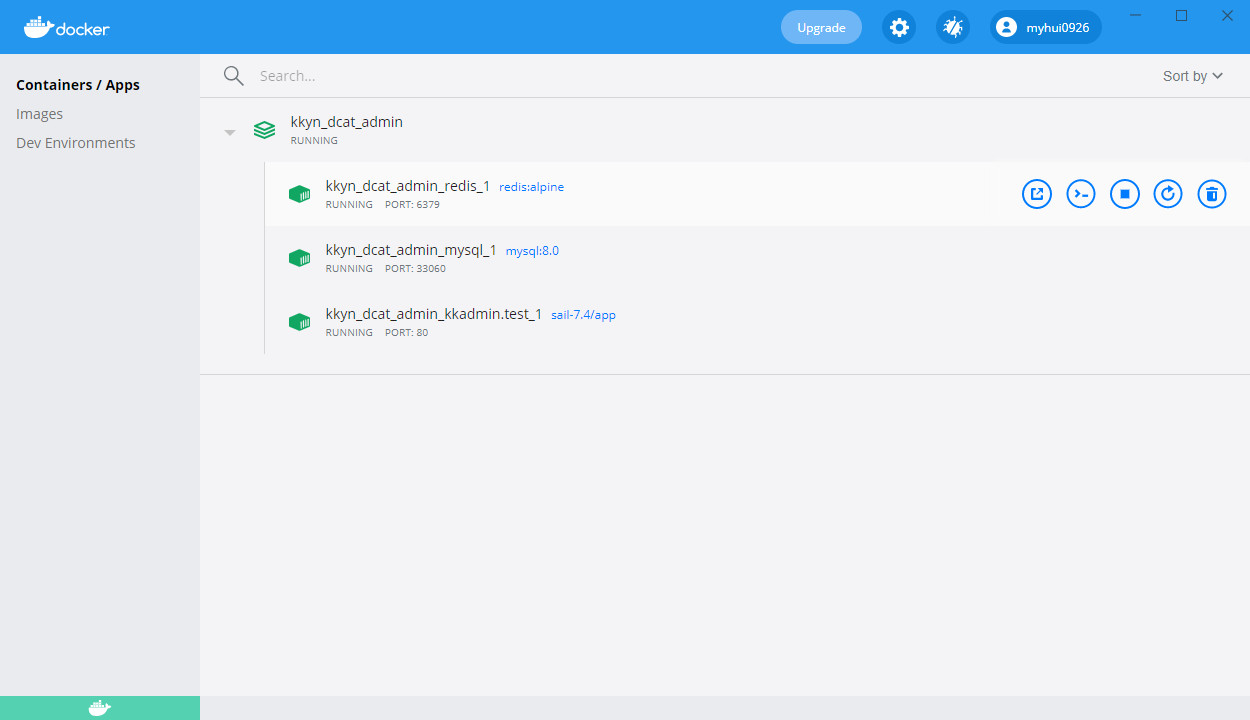
Task: Open a CLI for the redis container
Action: point(1080,193)
